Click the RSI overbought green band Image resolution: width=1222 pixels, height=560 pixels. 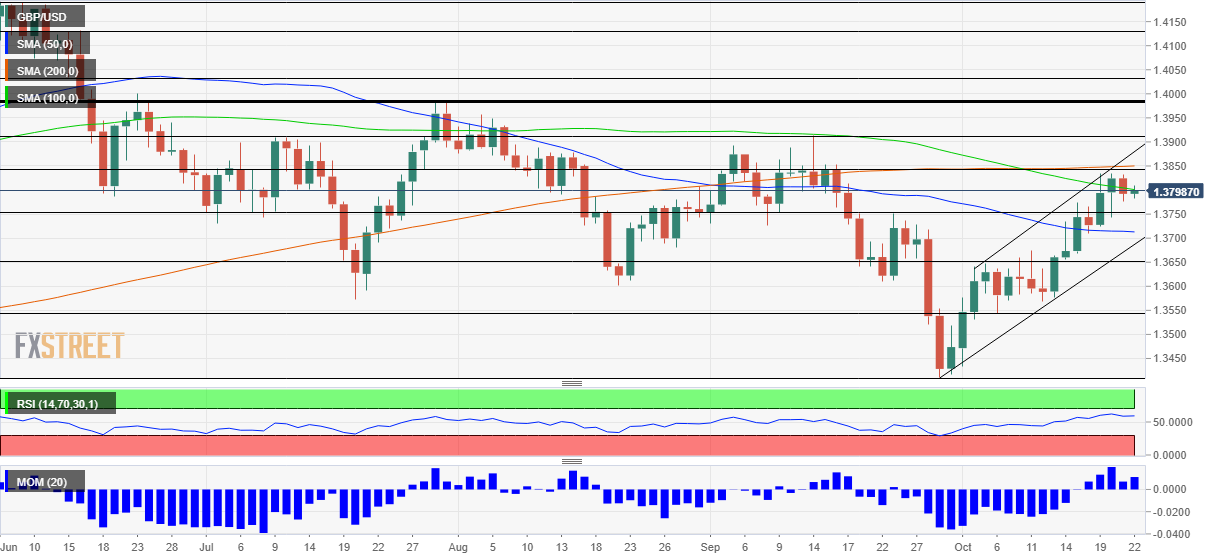coord(568,399)
